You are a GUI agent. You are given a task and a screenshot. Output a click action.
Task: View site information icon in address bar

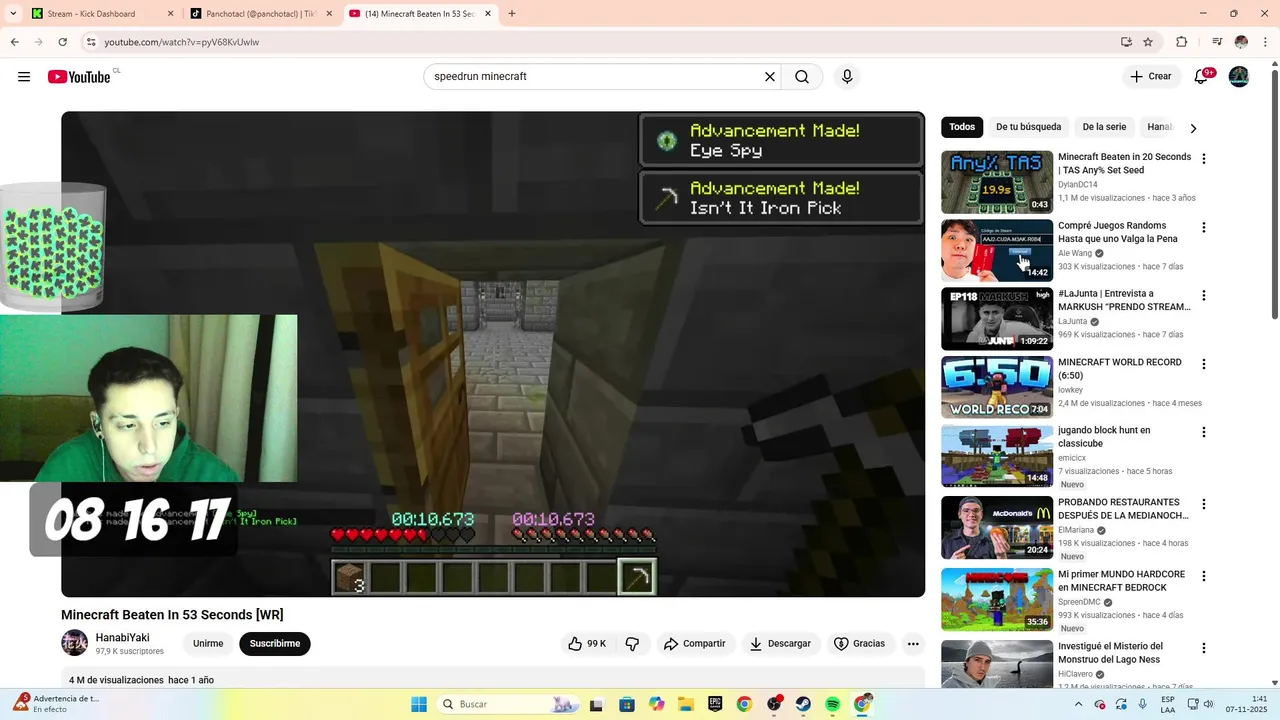[x=91, y=42]
